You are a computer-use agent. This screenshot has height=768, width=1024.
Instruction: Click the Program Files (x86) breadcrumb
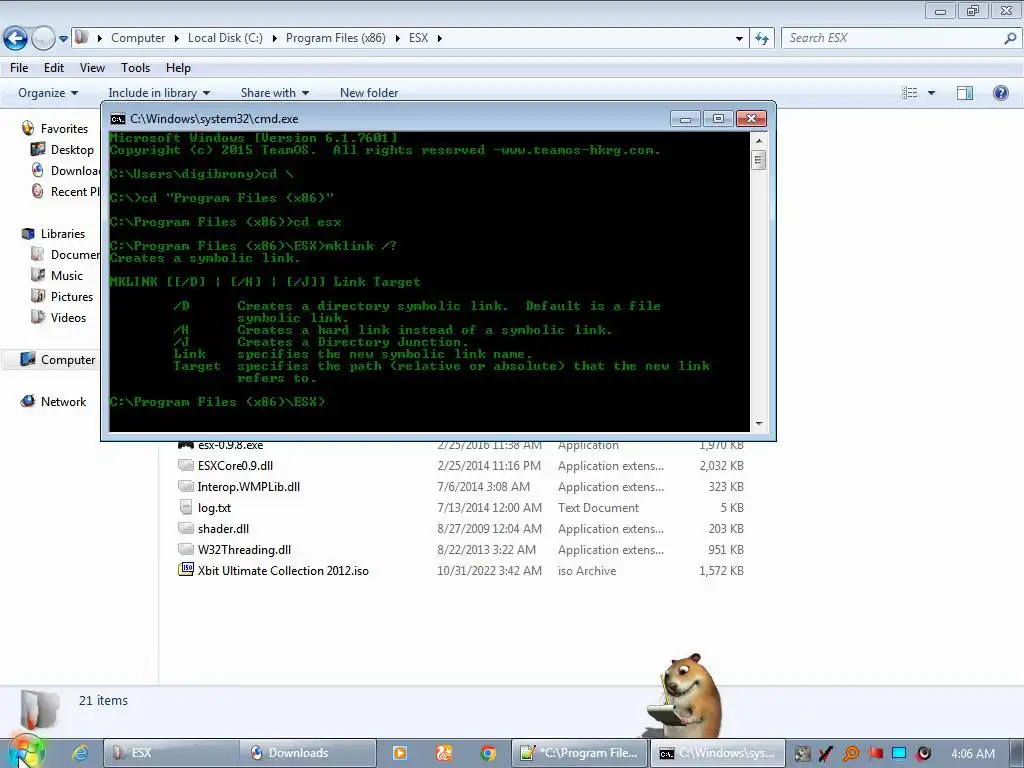(336, 38)
